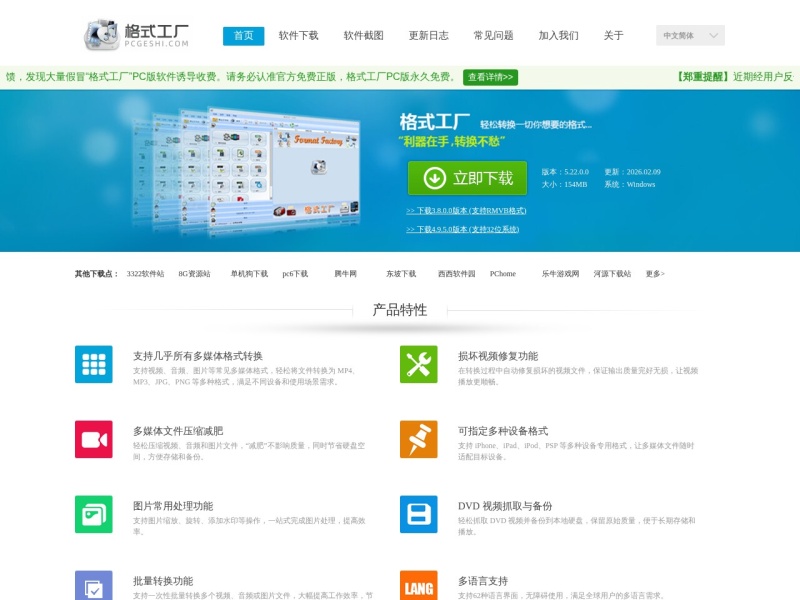Viewport: 800px width, 600px height.
Task: Click heading 批量转换功能
Action: (x=163, y=581)
